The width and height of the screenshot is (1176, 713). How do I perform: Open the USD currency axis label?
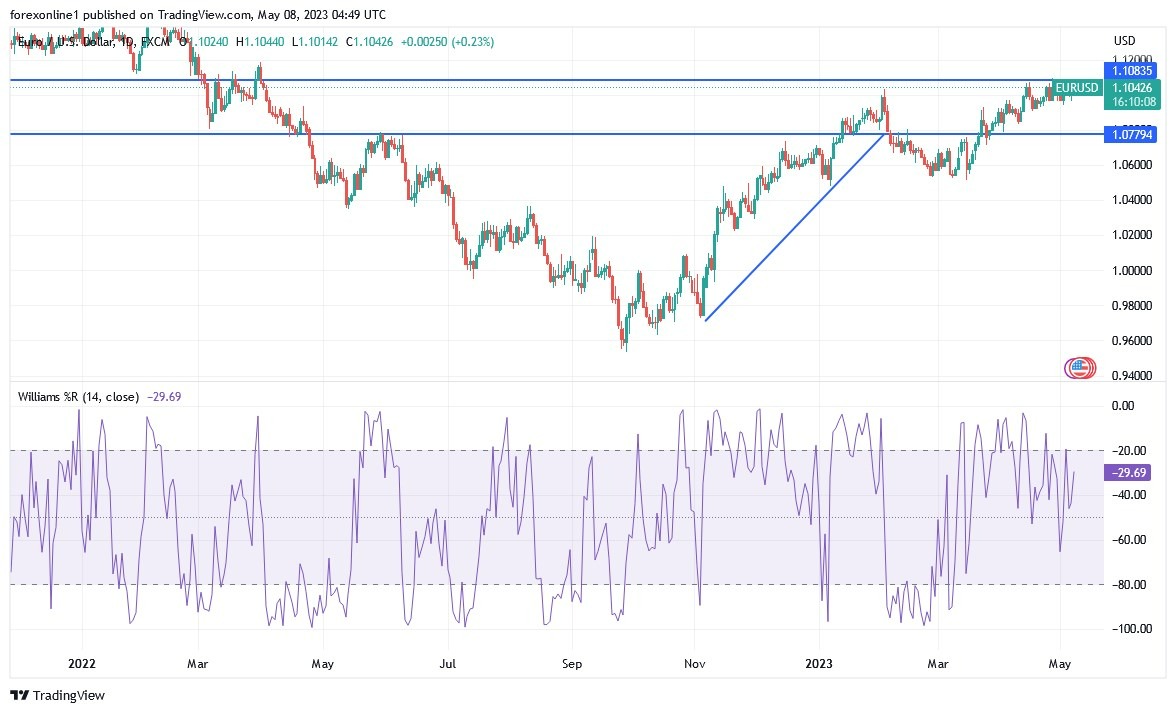1123,41
